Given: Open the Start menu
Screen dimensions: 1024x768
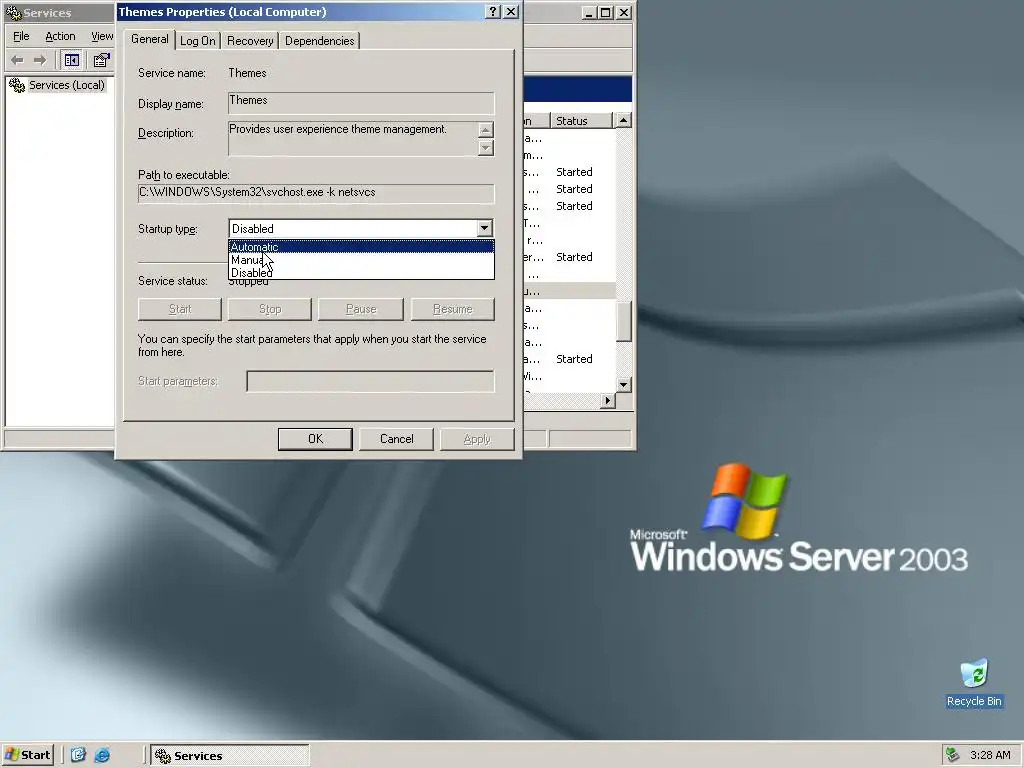Looking at the screenshot, I should pos(27,755).
